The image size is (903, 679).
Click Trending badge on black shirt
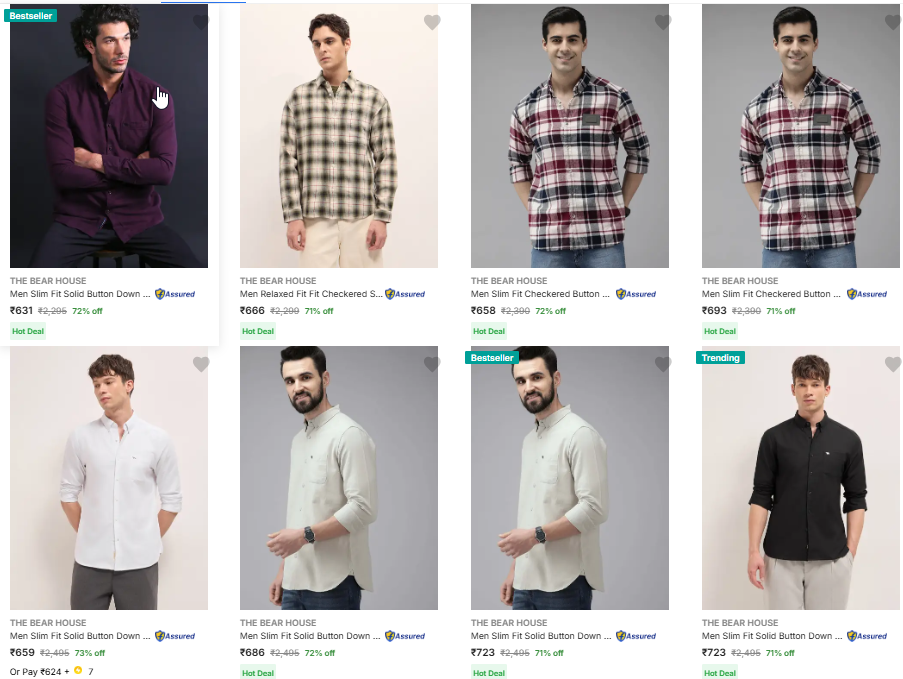click(721, 358)
